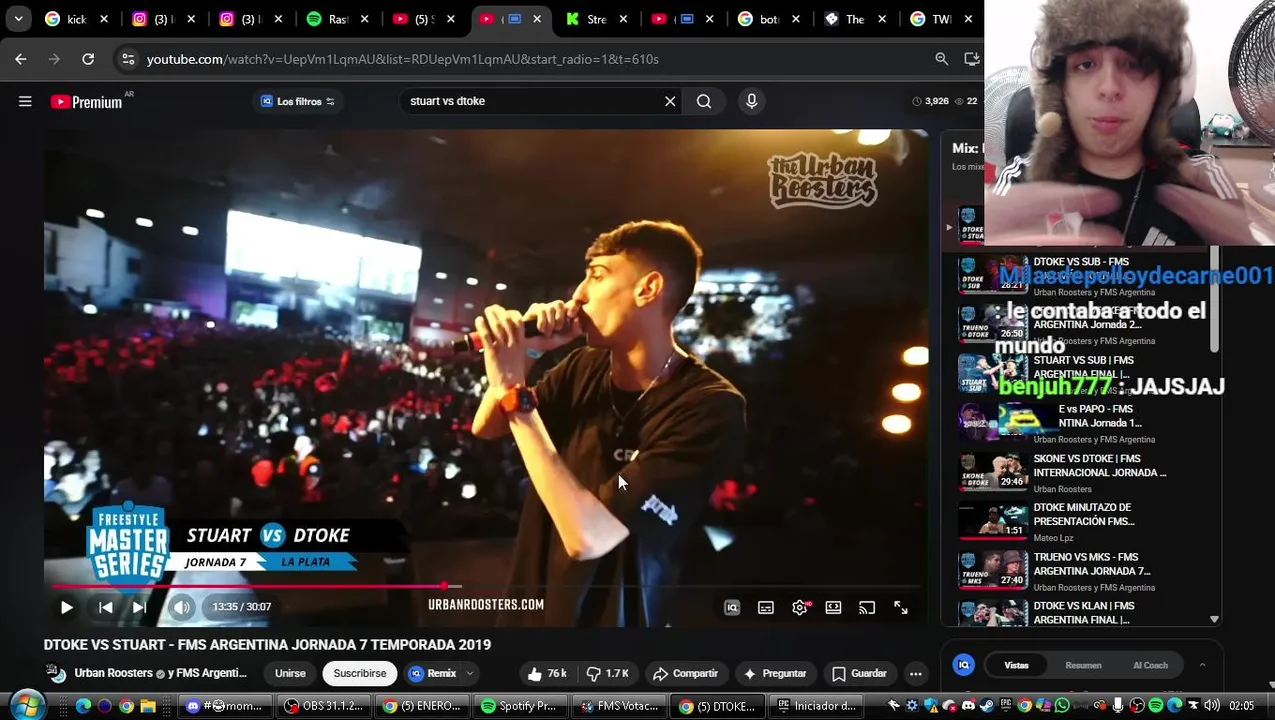Open Spotify Pr taskbar window
This screenshot has width=1275, height=720.
coord(520,706)
